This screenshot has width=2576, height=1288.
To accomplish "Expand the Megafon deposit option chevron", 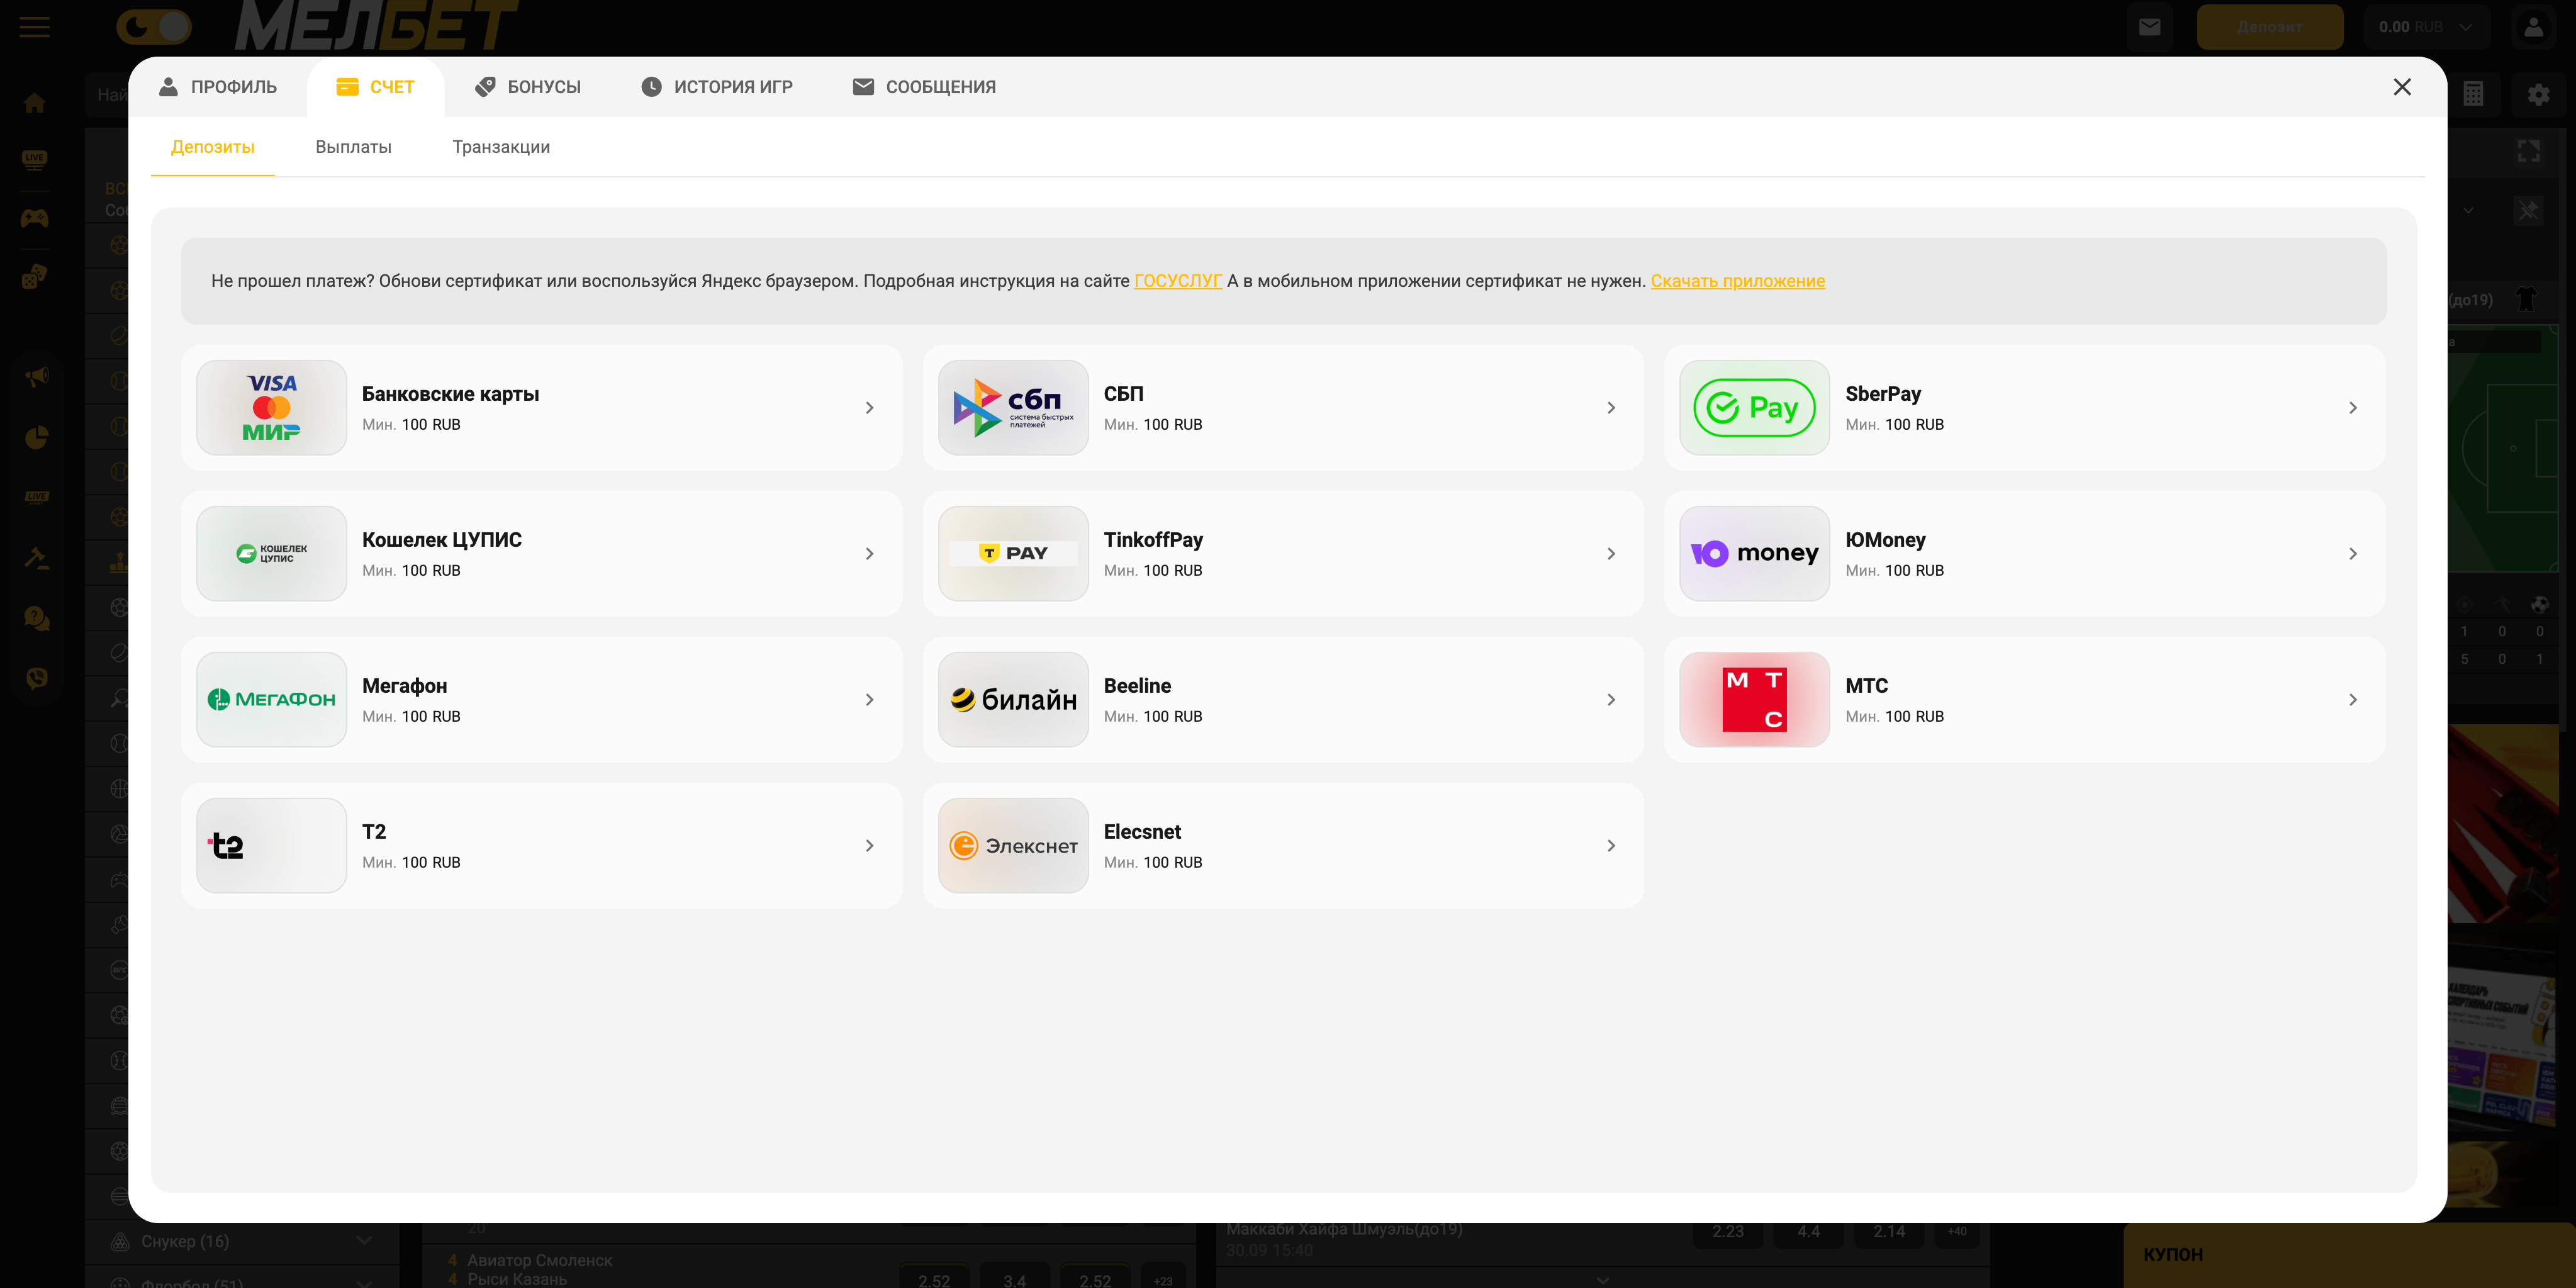I will [869, 699].
